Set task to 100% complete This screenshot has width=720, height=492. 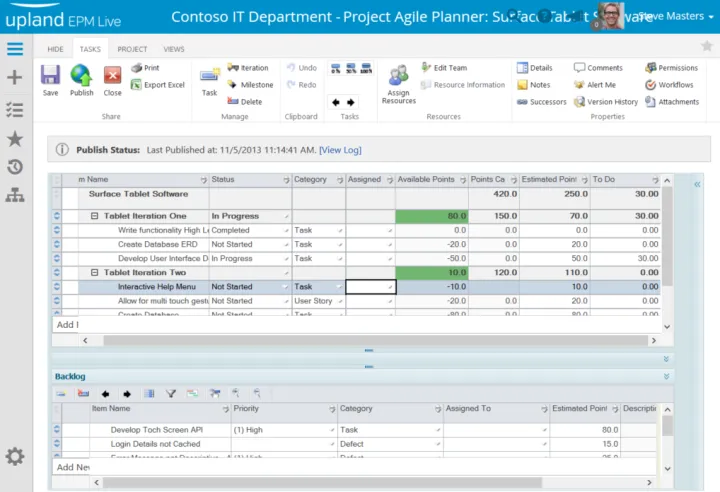[x=366, y=68]
